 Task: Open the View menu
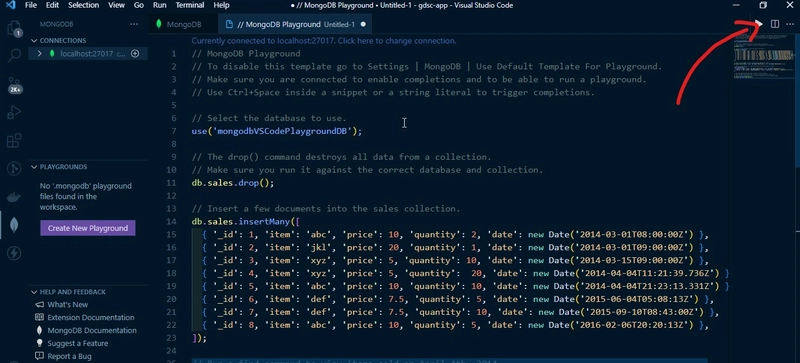(116, 5)
